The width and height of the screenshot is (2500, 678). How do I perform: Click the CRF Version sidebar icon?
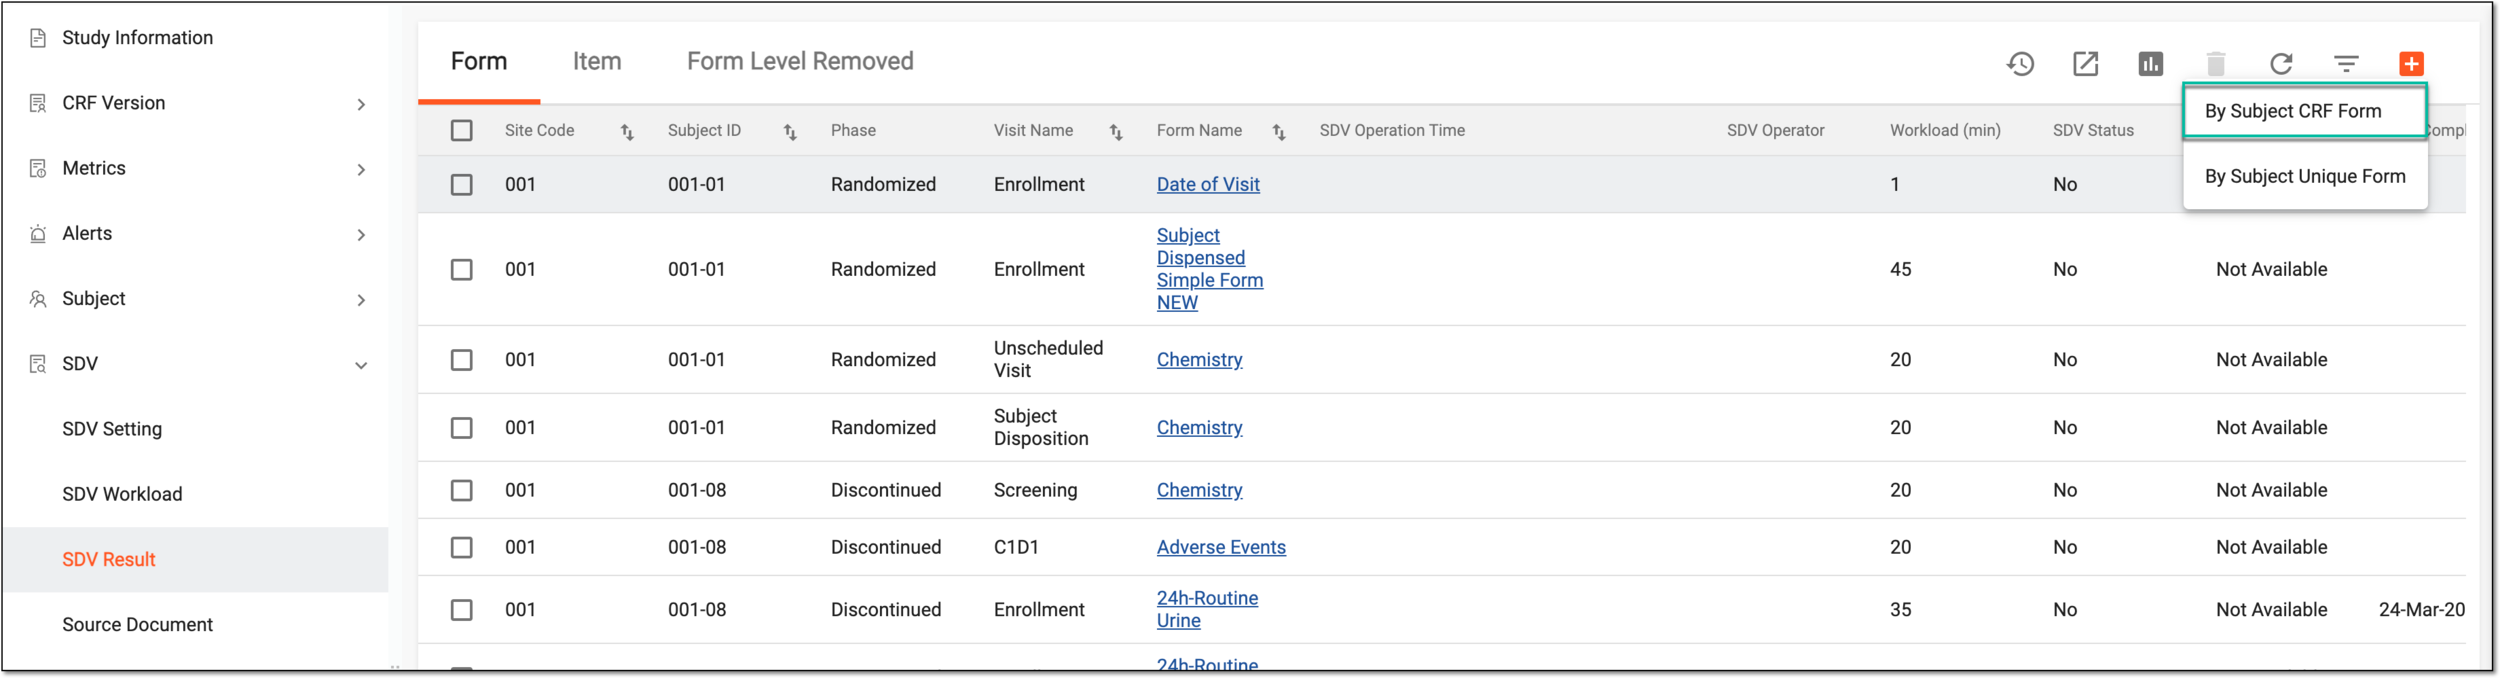point(38,103)
